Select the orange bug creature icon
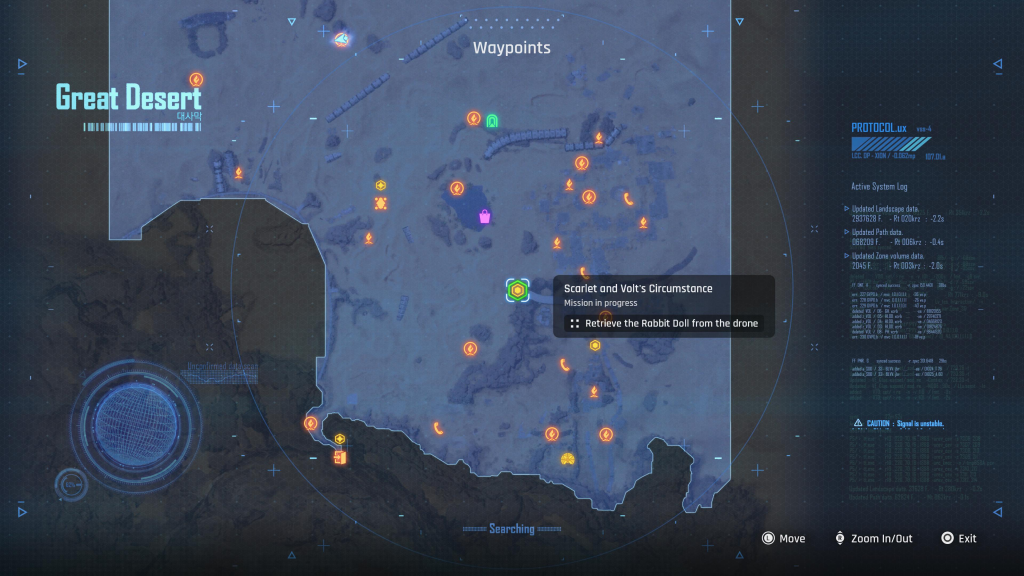The height and width of the screenshot is (576, 1024). pos(381,203)
